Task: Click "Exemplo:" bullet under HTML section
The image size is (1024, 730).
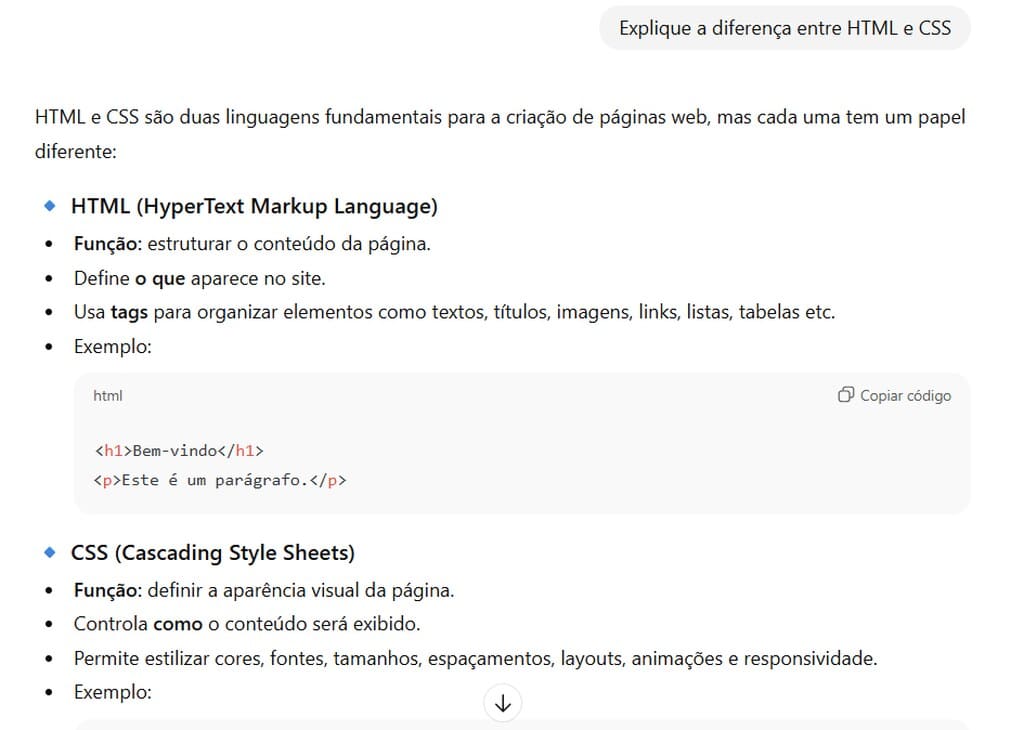Action: click(112, 346)
